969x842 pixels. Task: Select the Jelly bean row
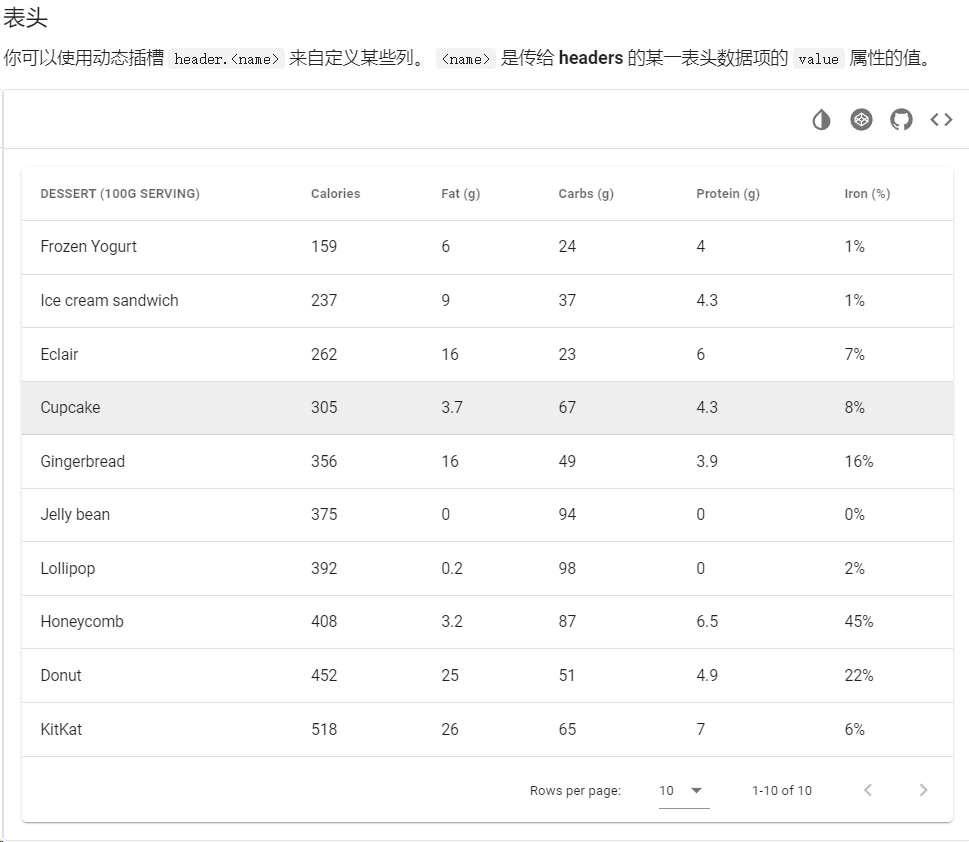click(x=75, y=515)
